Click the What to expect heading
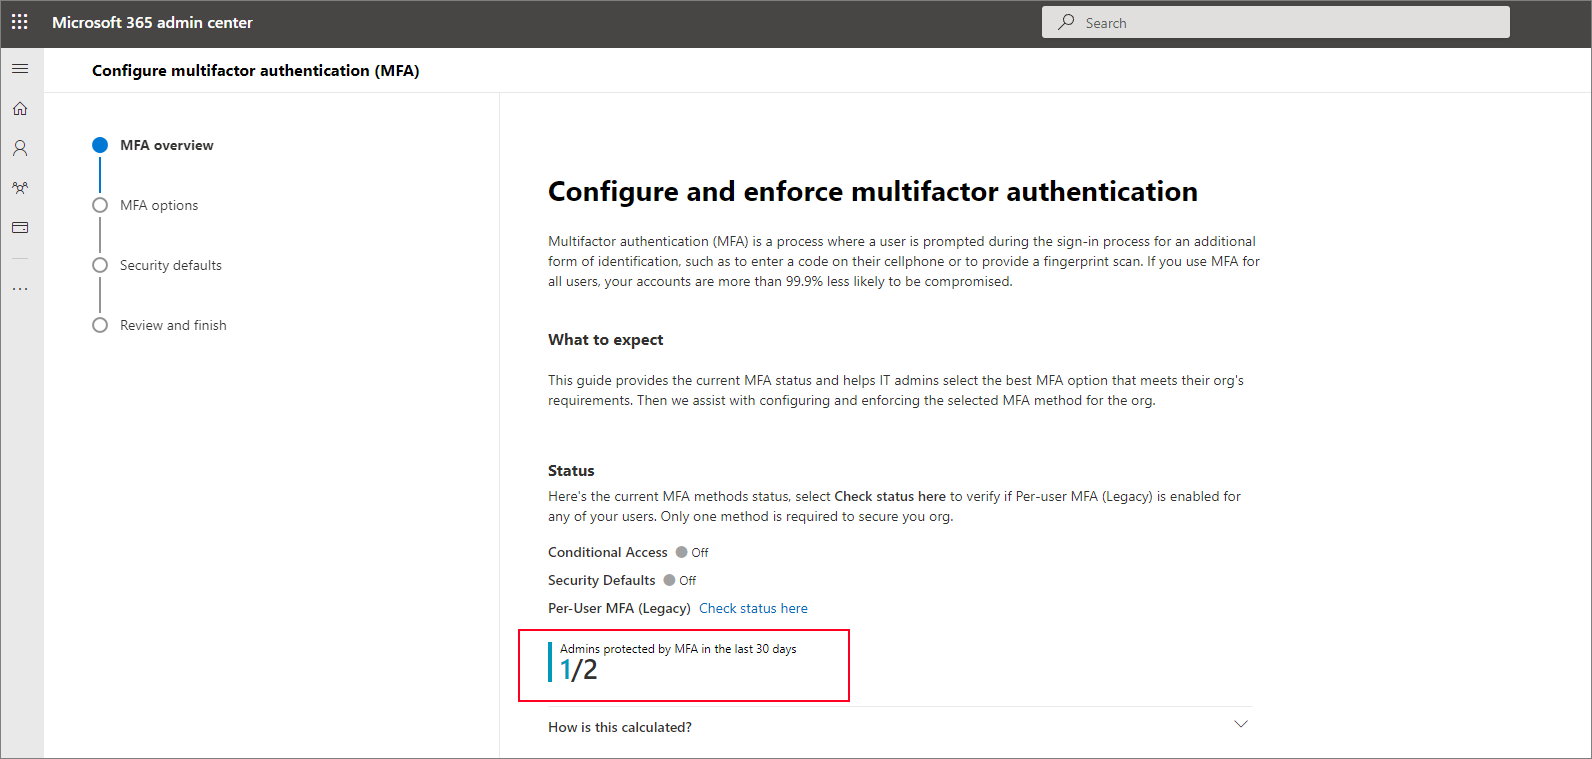Viewport: 1592px width, 759px height. click(606, 340)
